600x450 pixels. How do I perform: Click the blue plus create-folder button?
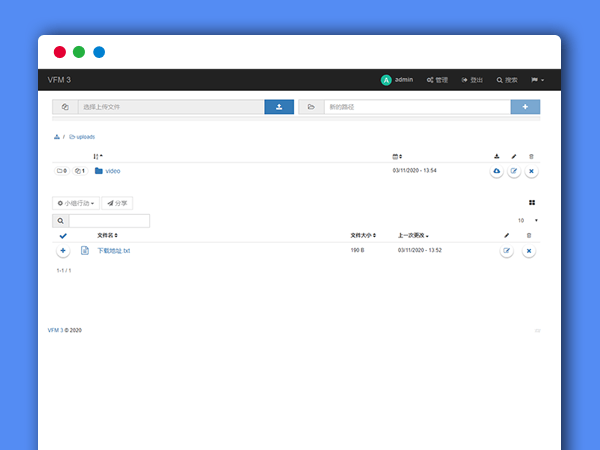[x=525, y=107]
